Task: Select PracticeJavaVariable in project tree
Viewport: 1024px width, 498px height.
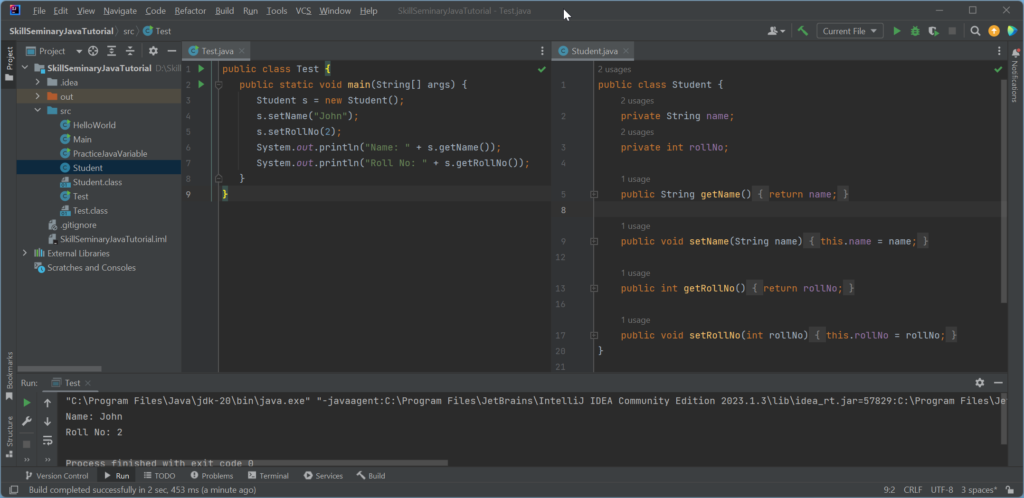Action: (110, 153)
